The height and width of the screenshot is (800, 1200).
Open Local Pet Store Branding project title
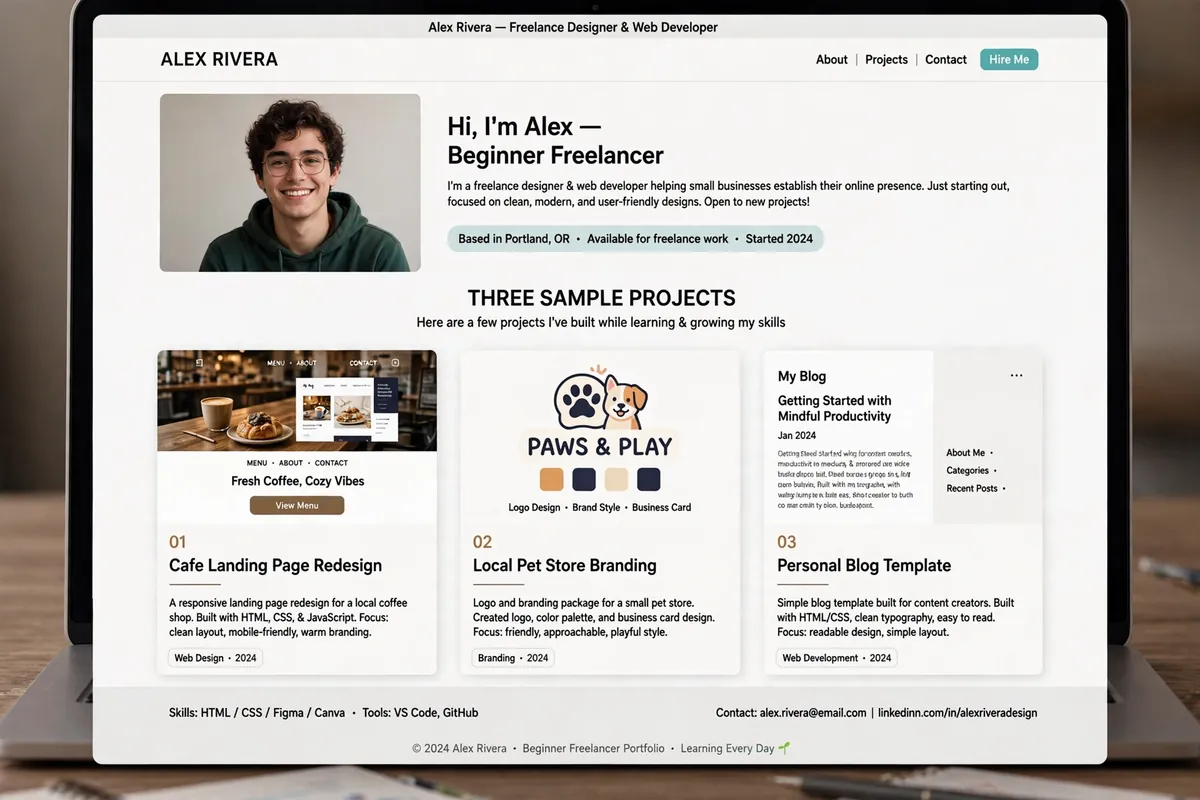[x=564, y=566]
